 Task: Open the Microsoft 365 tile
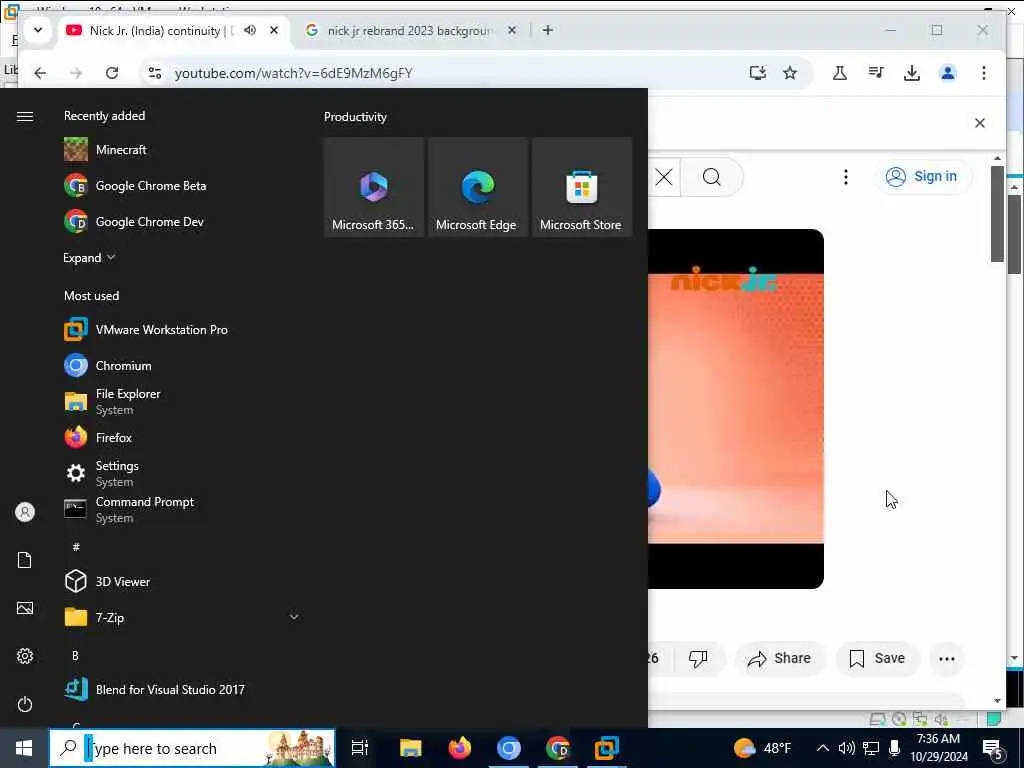click(374, 187)
